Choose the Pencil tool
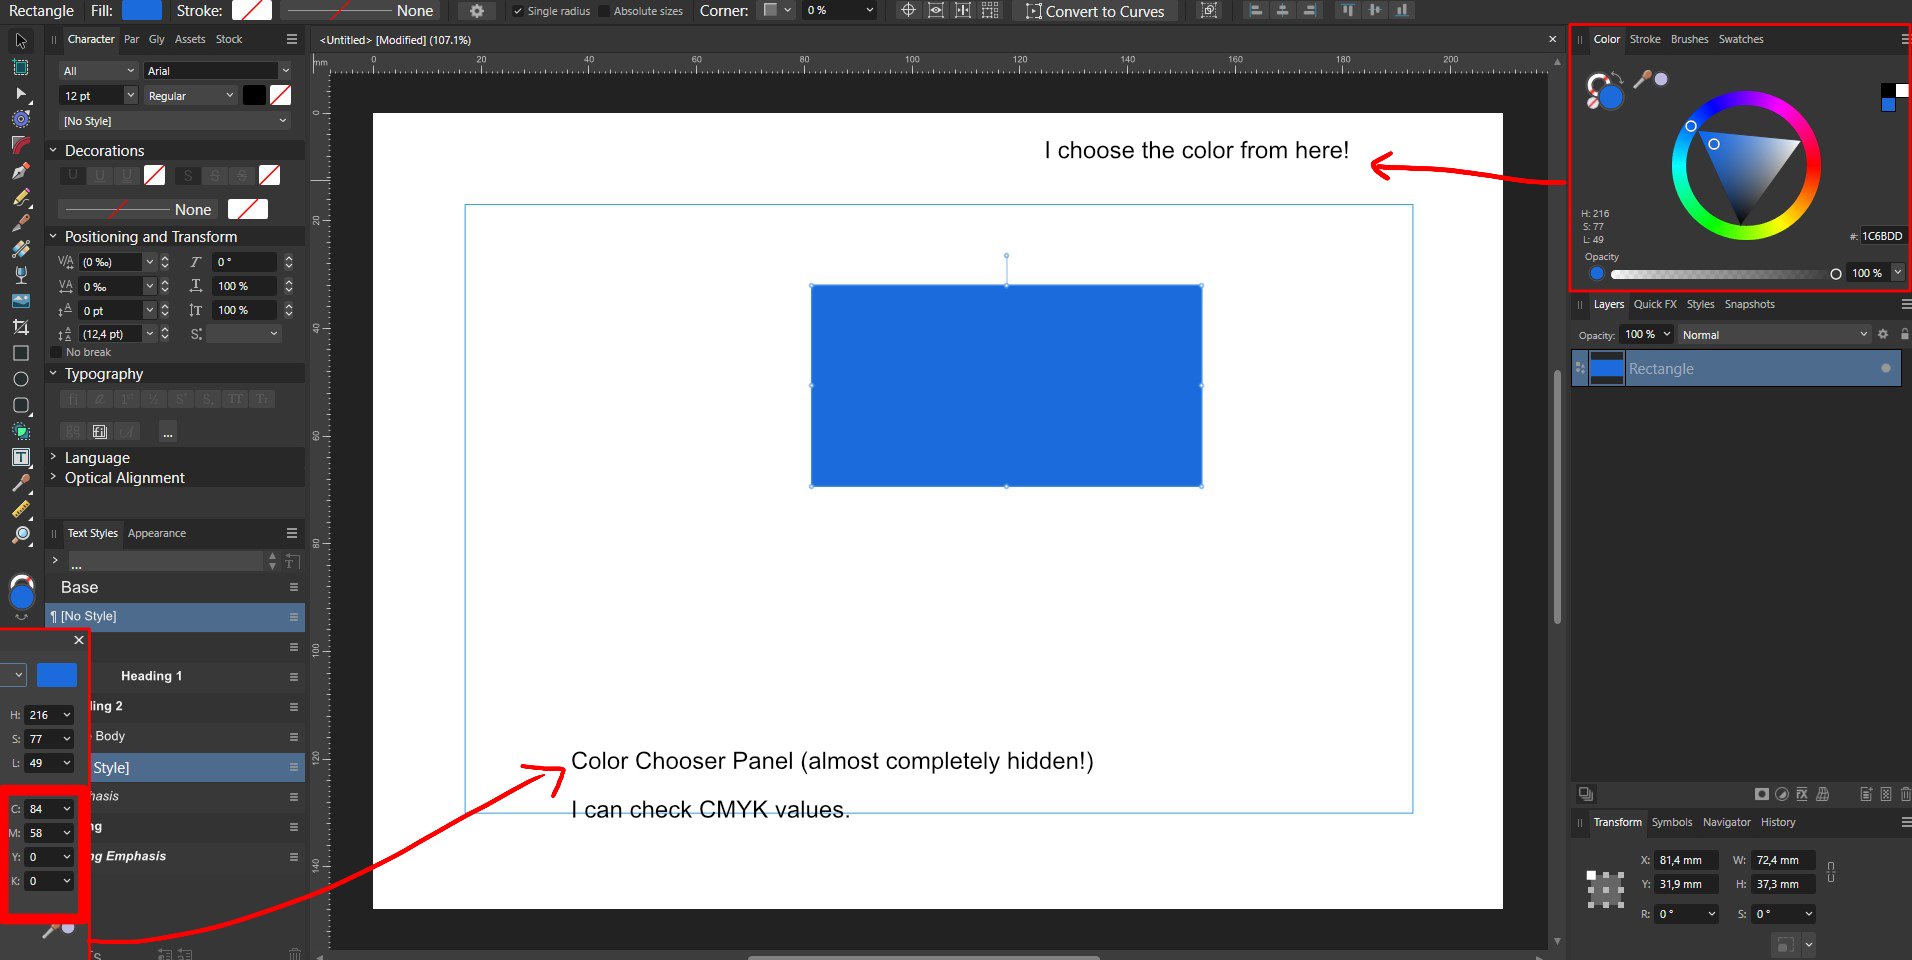Image resolution: width=1912 pixels, height=960 pixels. (x=21, y=197)
